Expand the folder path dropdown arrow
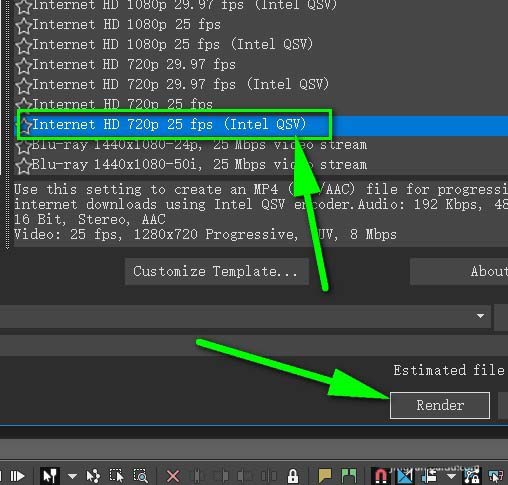Screen dimensions: 508x485 480,316
